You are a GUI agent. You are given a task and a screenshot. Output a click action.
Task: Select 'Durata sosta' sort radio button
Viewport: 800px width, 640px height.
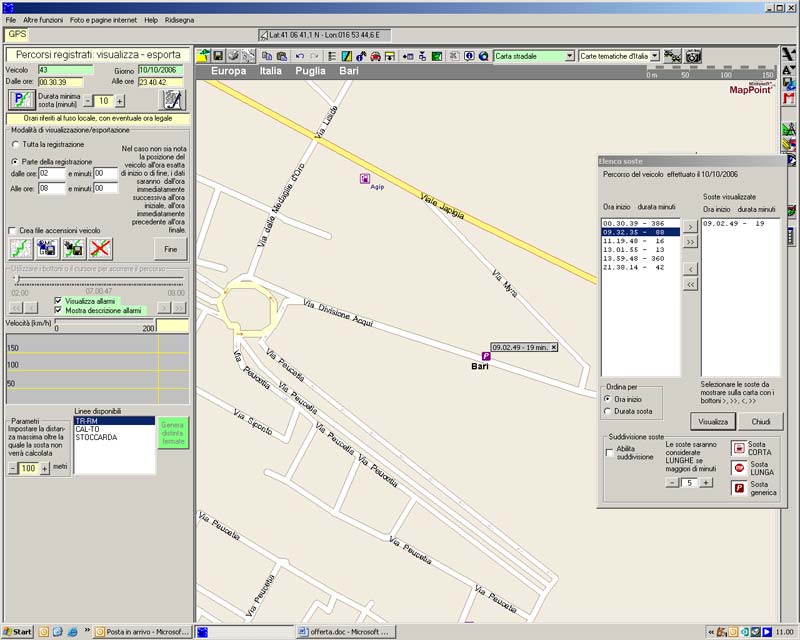coord(607,411)
